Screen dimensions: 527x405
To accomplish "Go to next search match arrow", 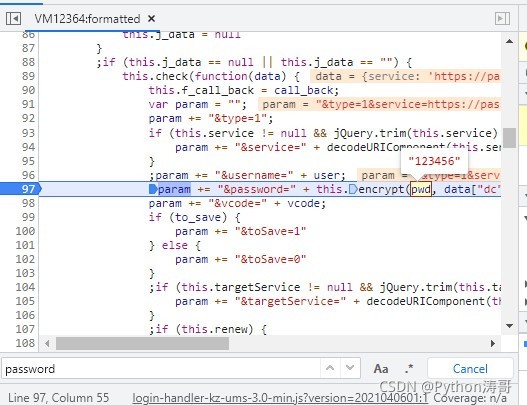I will coord(350,368).
